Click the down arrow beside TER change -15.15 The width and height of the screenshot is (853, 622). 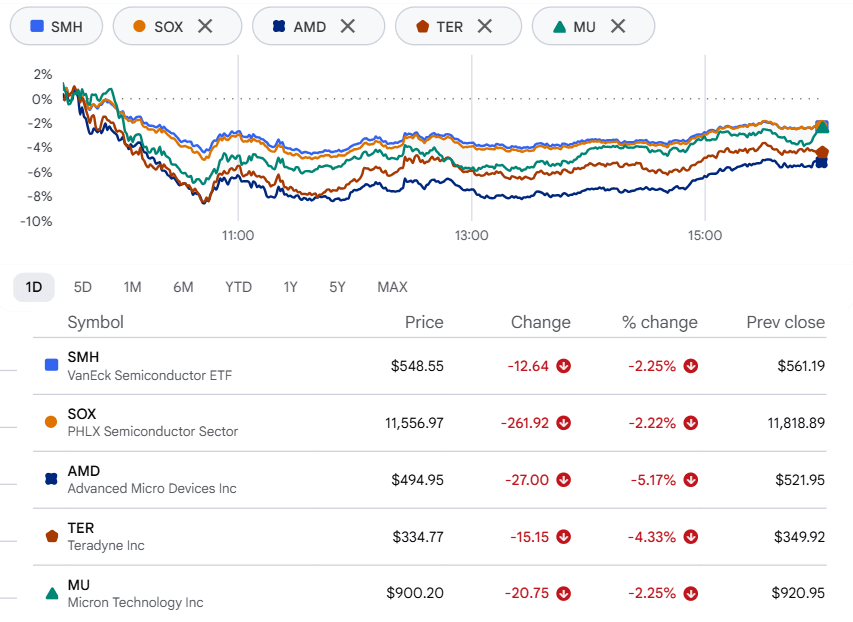[564, 537]
